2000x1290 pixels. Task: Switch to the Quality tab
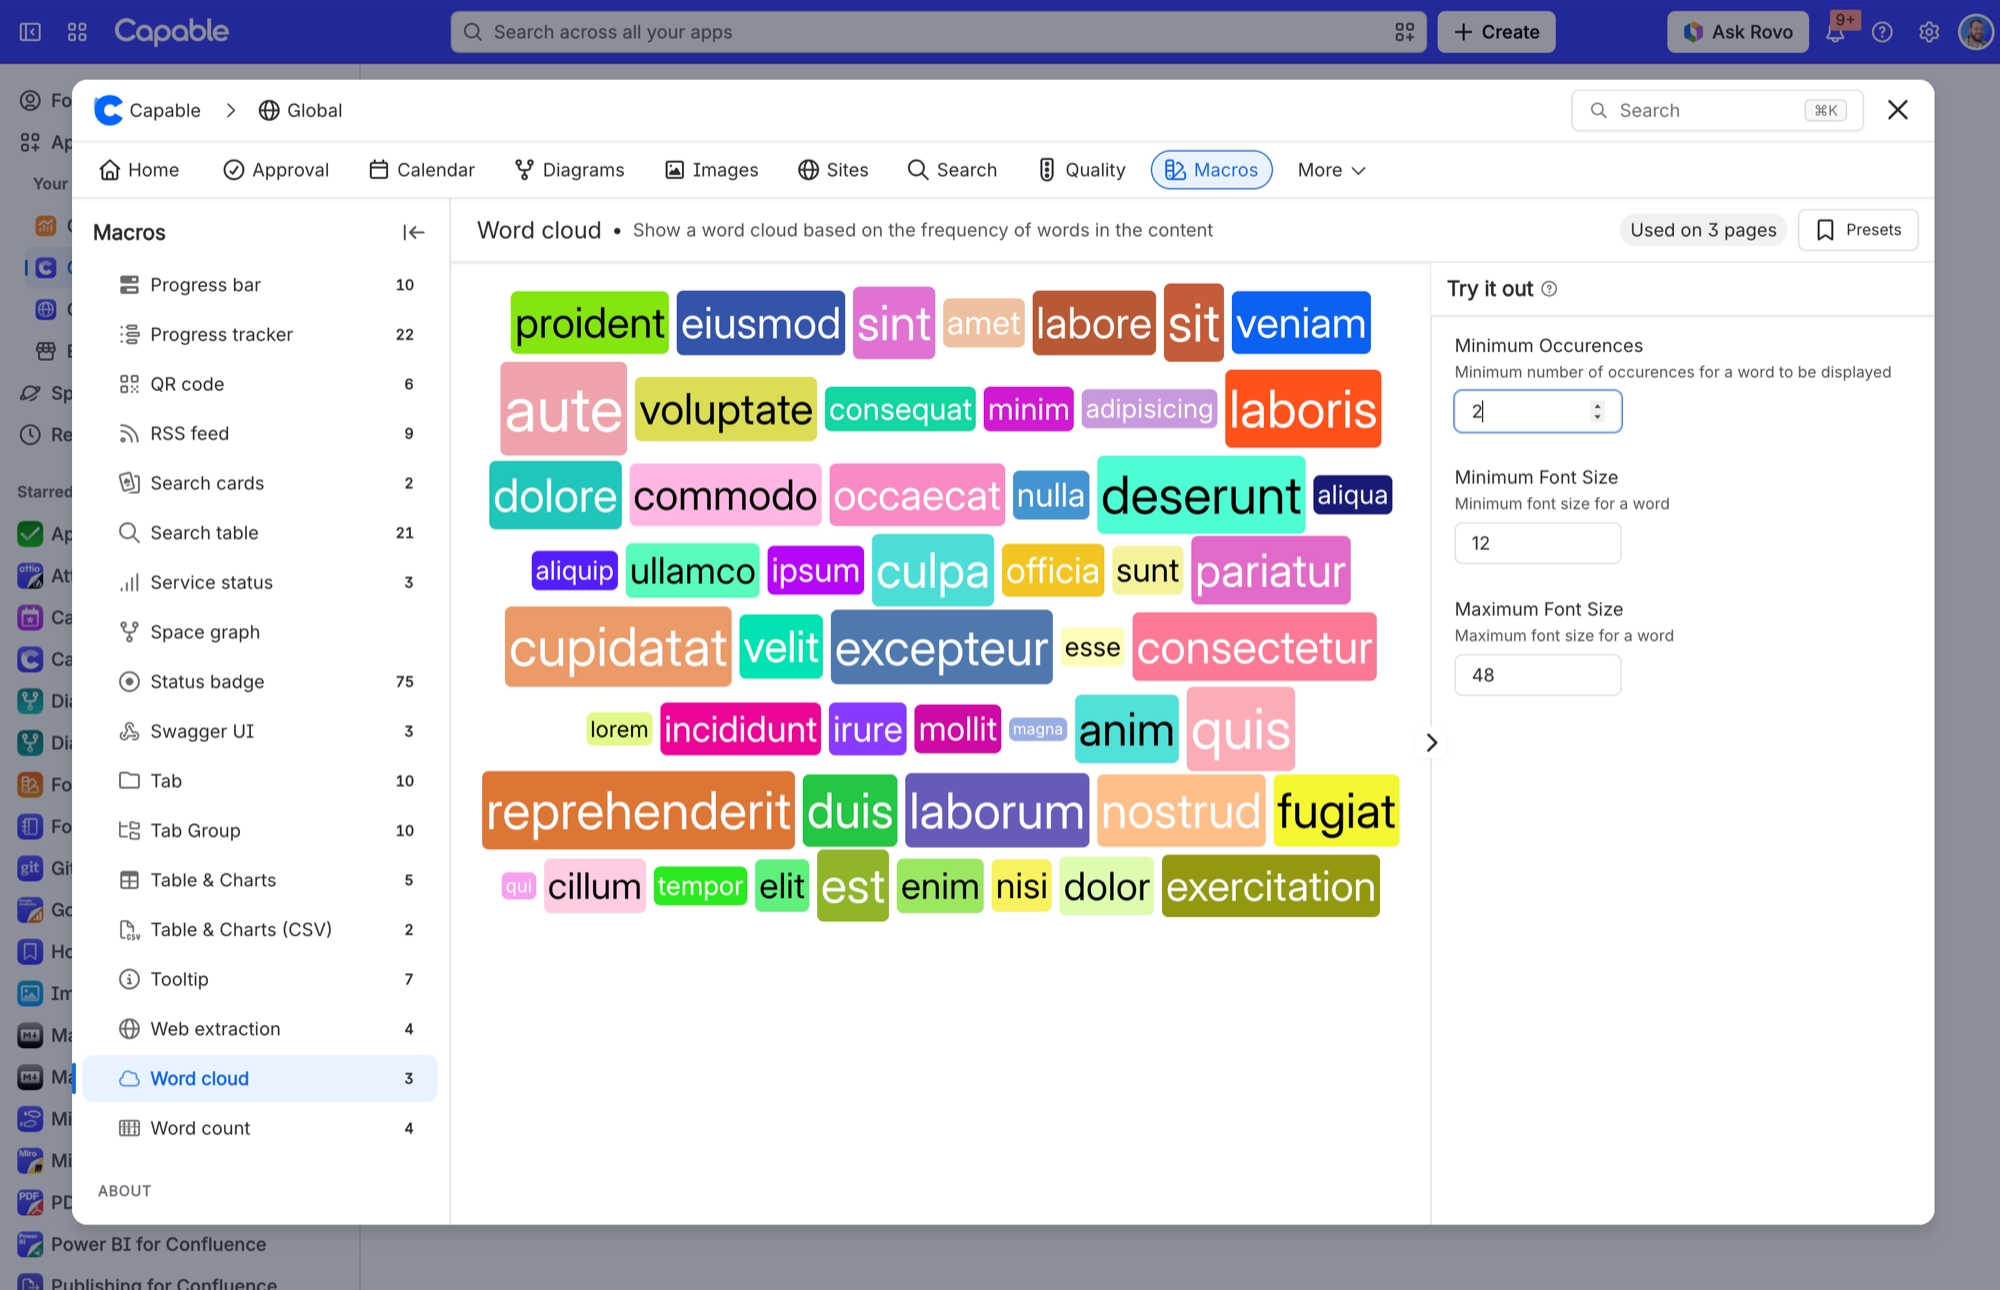pyautogui.click(x=1082, y=170)
